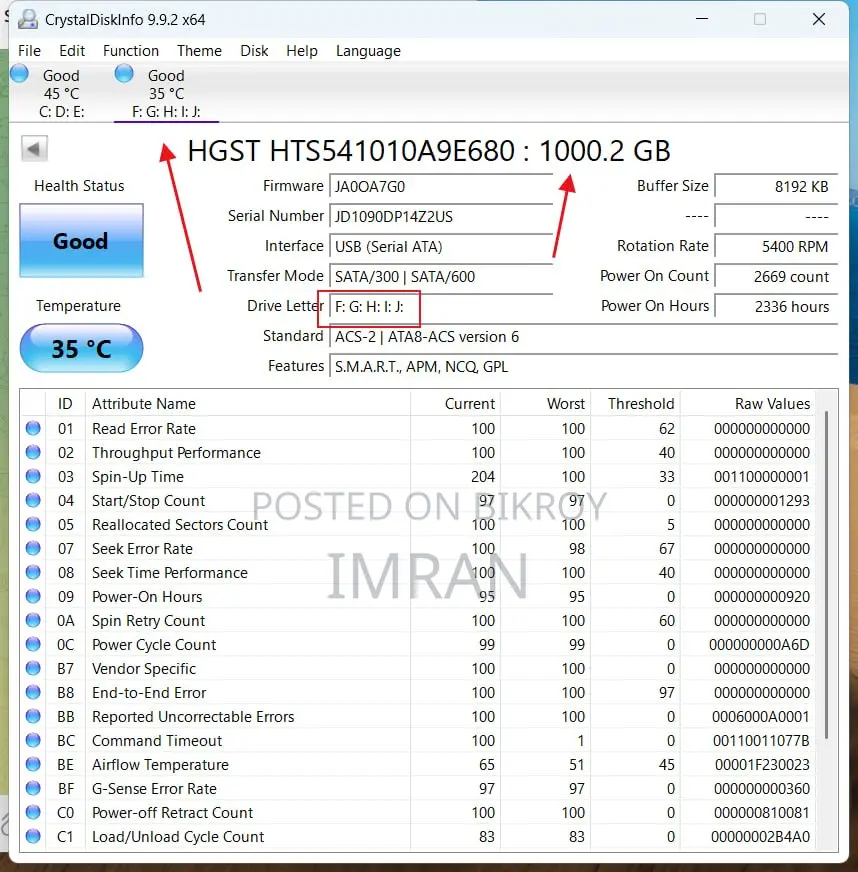Click the Drive Letter field
This screenshot has height=872, width=858.
[x=441, y=306]
